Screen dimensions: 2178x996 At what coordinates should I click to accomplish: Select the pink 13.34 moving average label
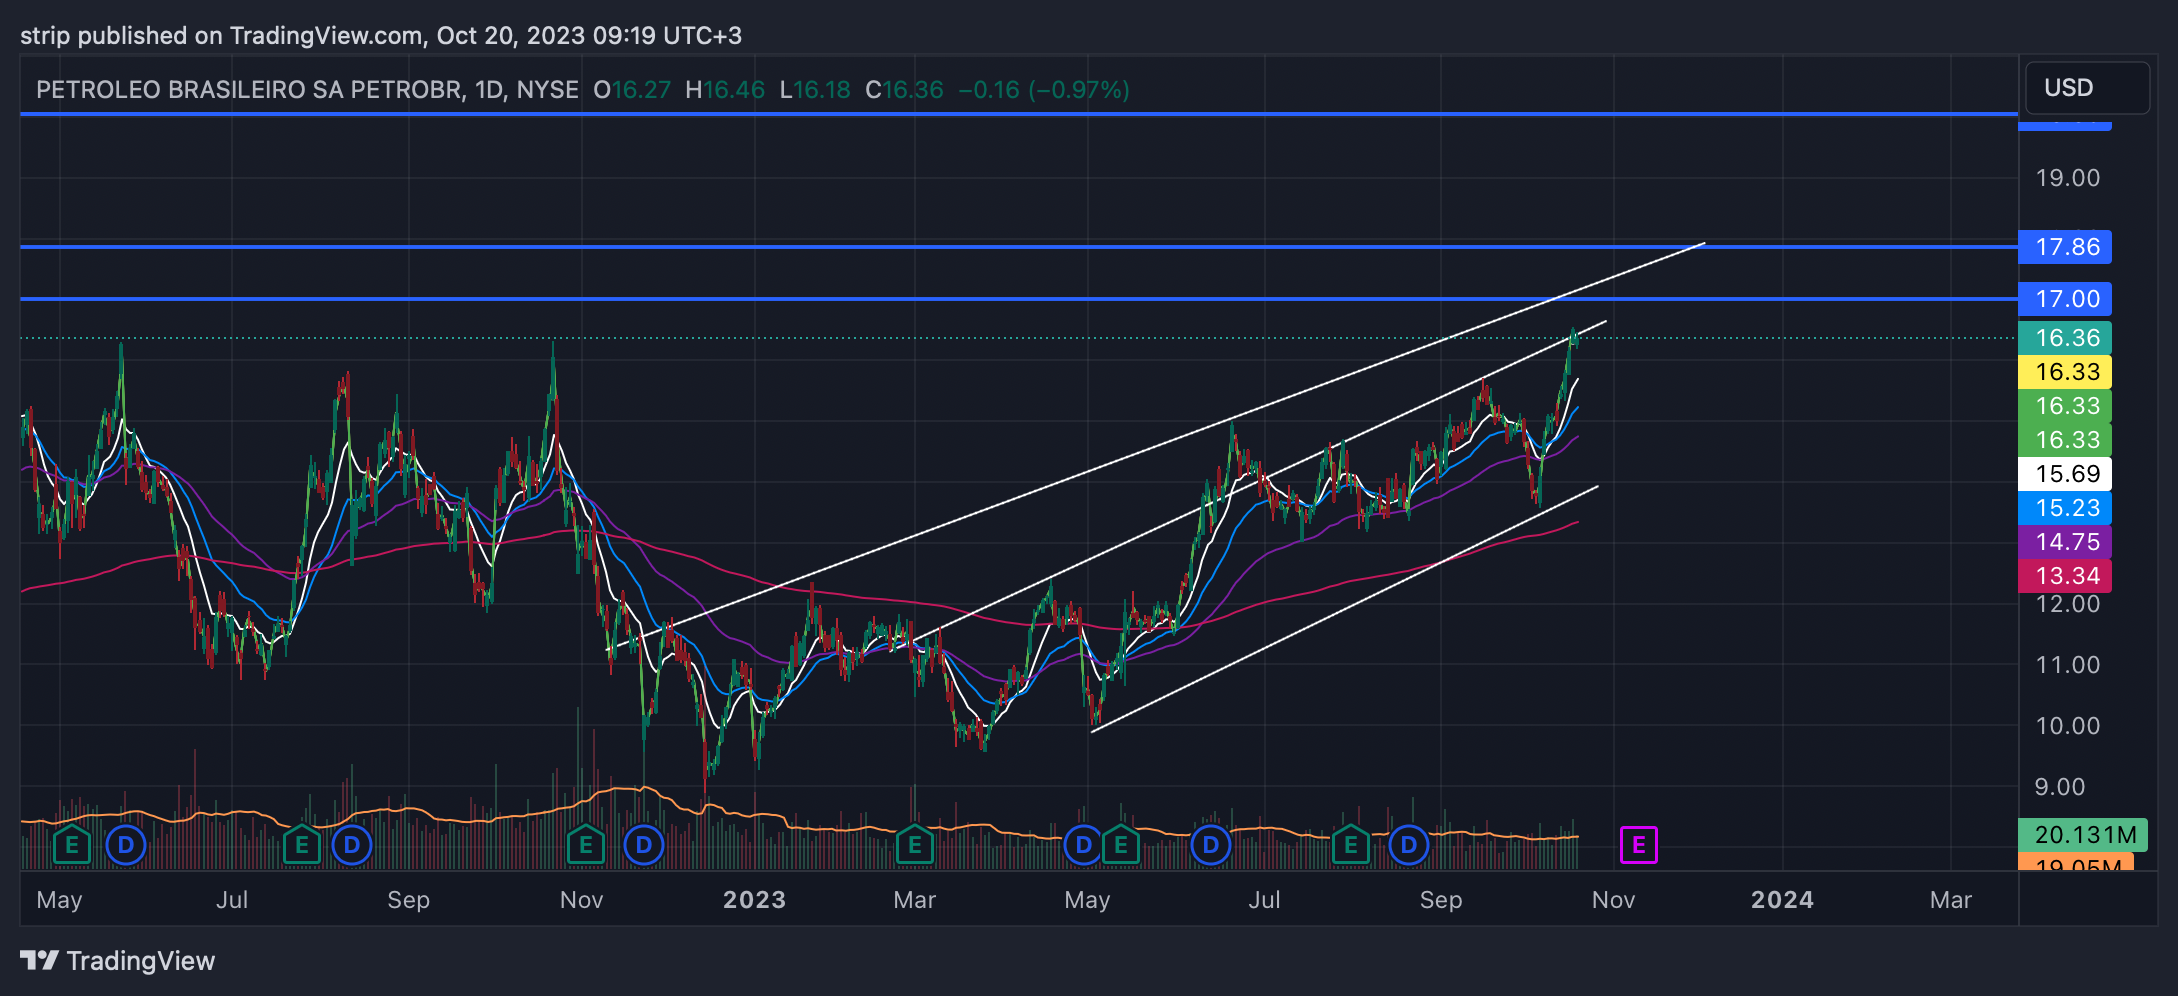click(x=2065, y=576)
